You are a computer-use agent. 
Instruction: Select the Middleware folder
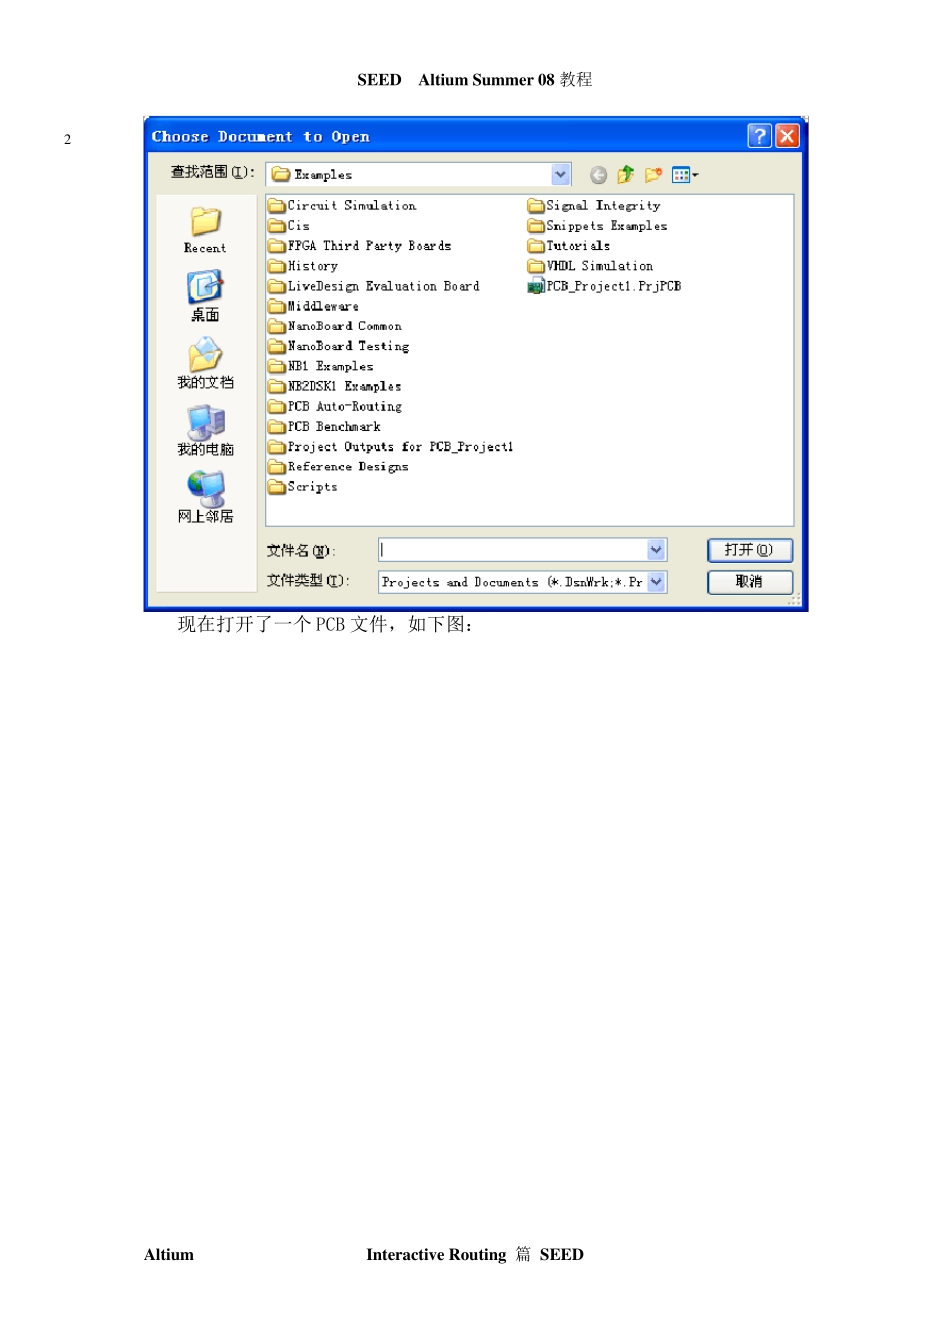coord(313,306)
